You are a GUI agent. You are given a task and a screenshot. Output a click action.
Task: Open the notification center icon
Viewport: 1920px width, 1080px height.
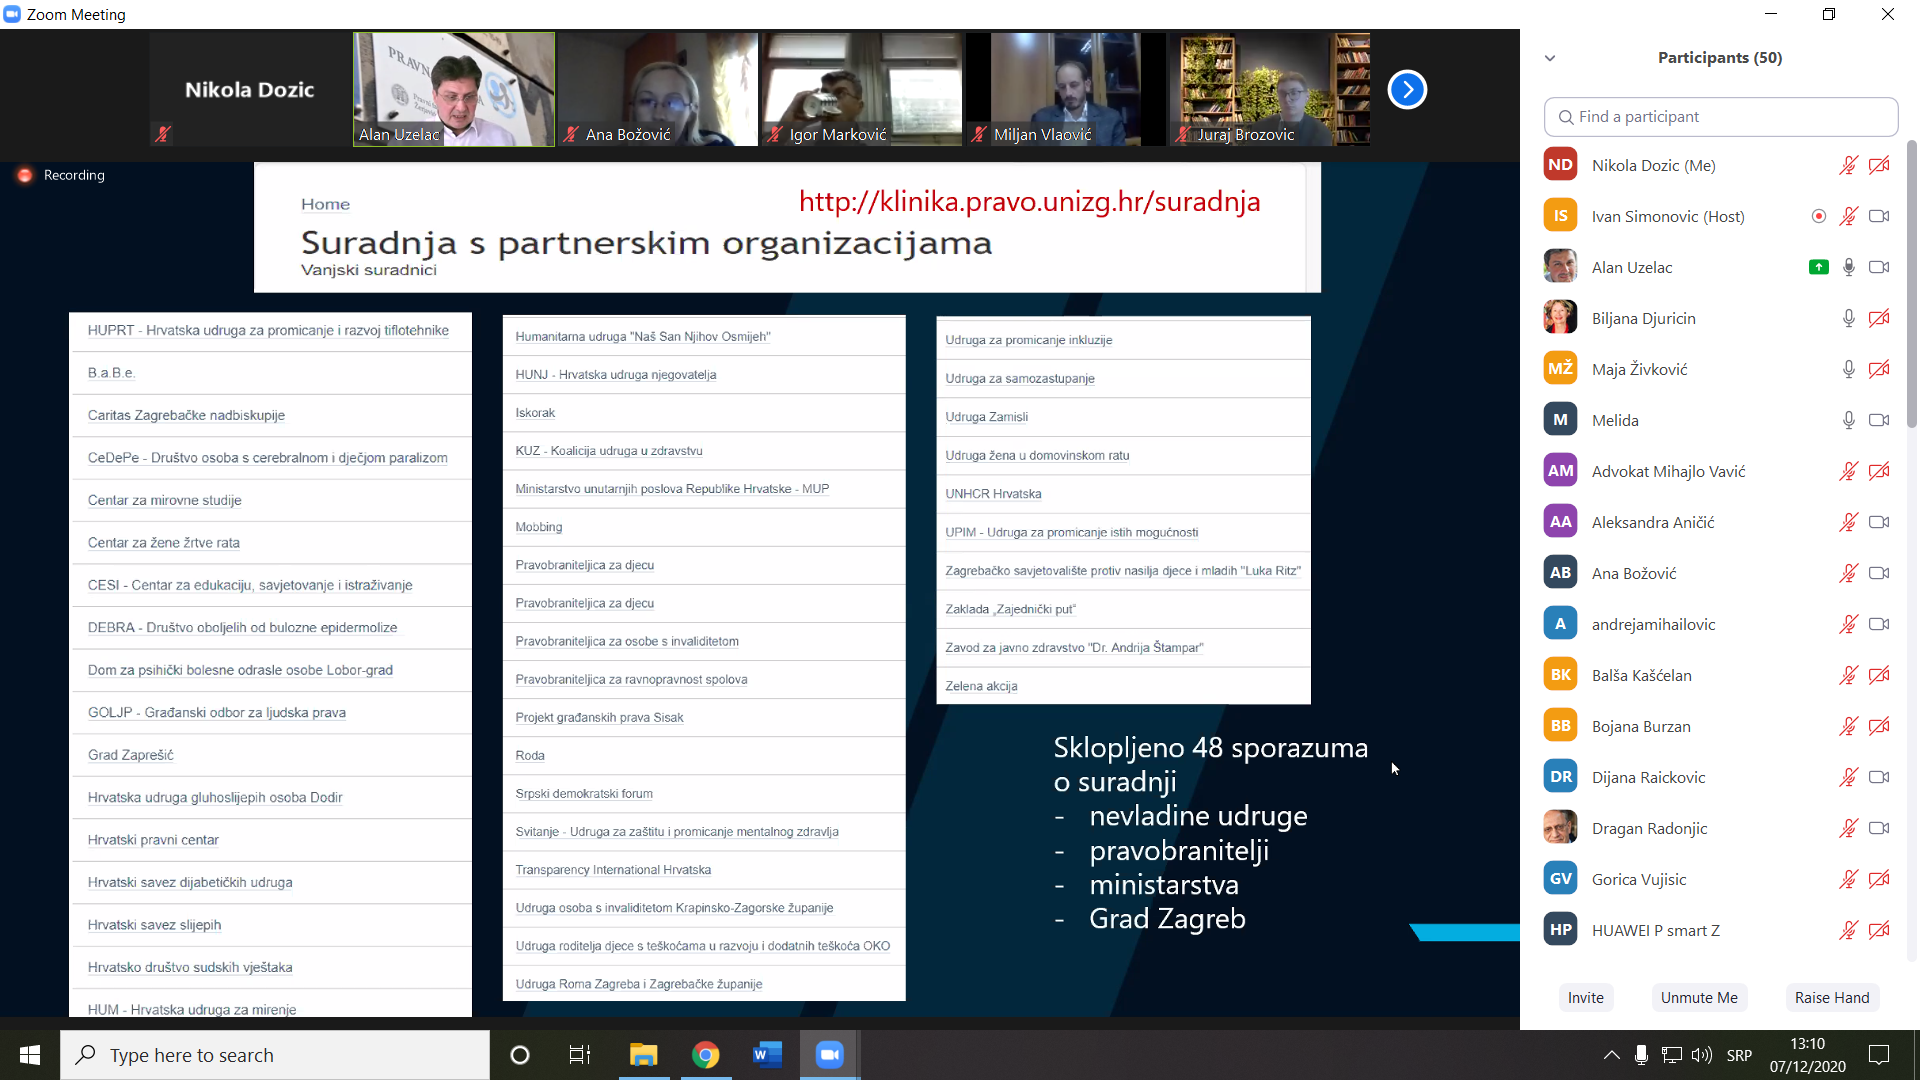tap(1879, 1055)
